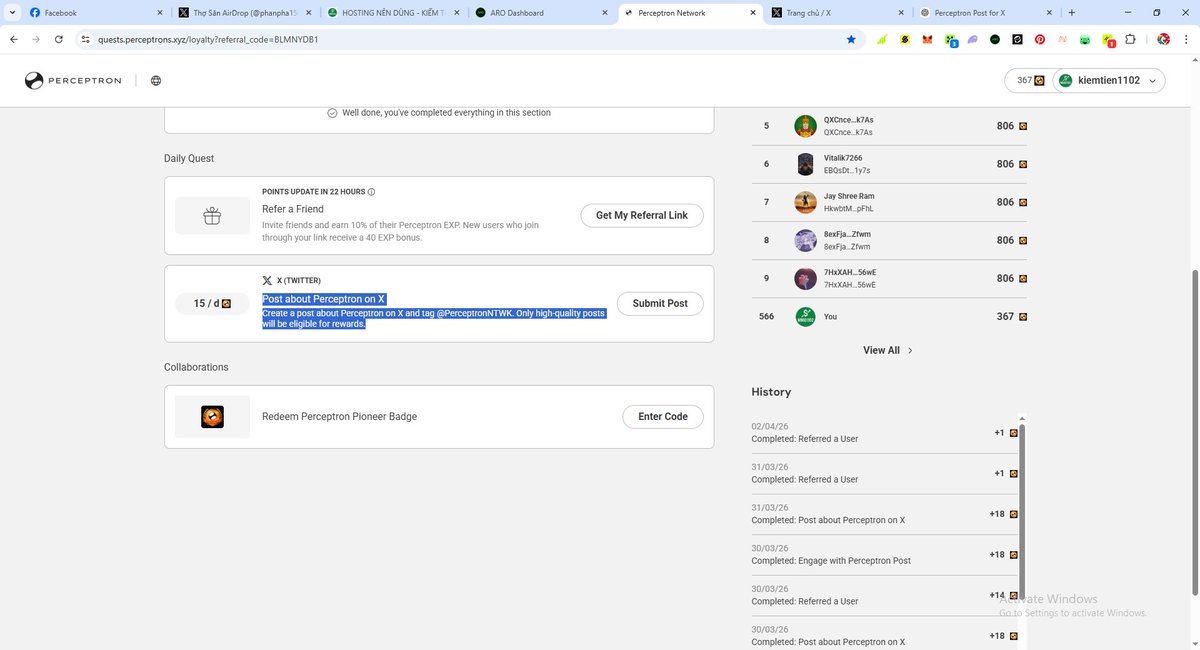
Task: Open the language globe selector
Action: pyautogui.click(x=156, y=81)
